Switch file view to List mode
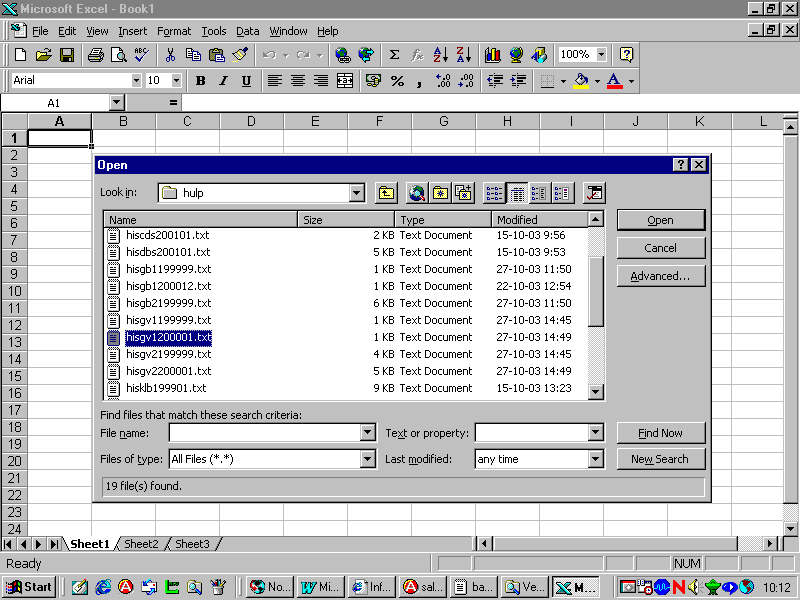Viewport: 800px width, 600px height. click(x=494, y=193)
